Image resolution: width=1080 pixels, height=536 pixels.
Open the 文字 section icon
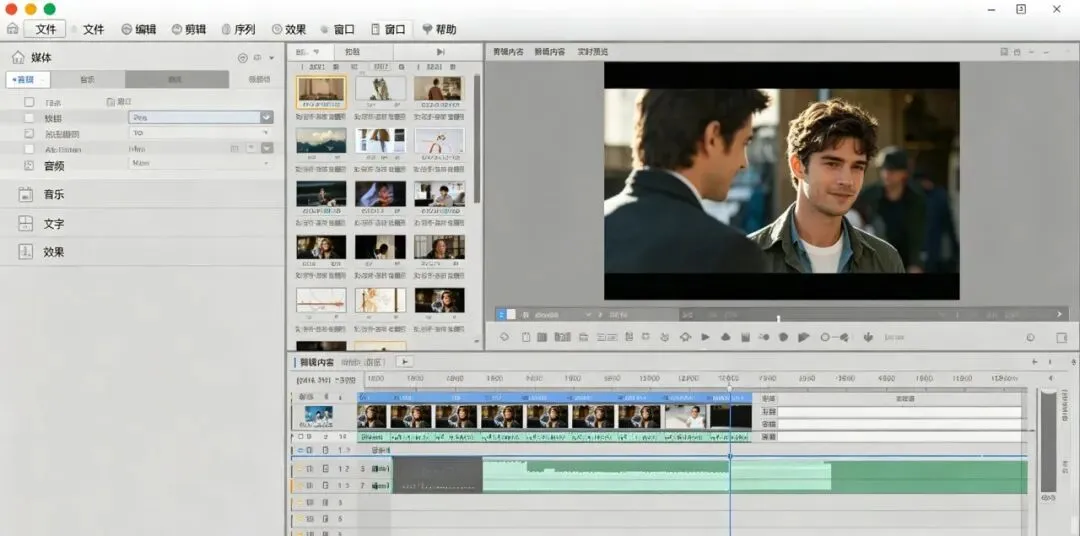click(25, 223)
